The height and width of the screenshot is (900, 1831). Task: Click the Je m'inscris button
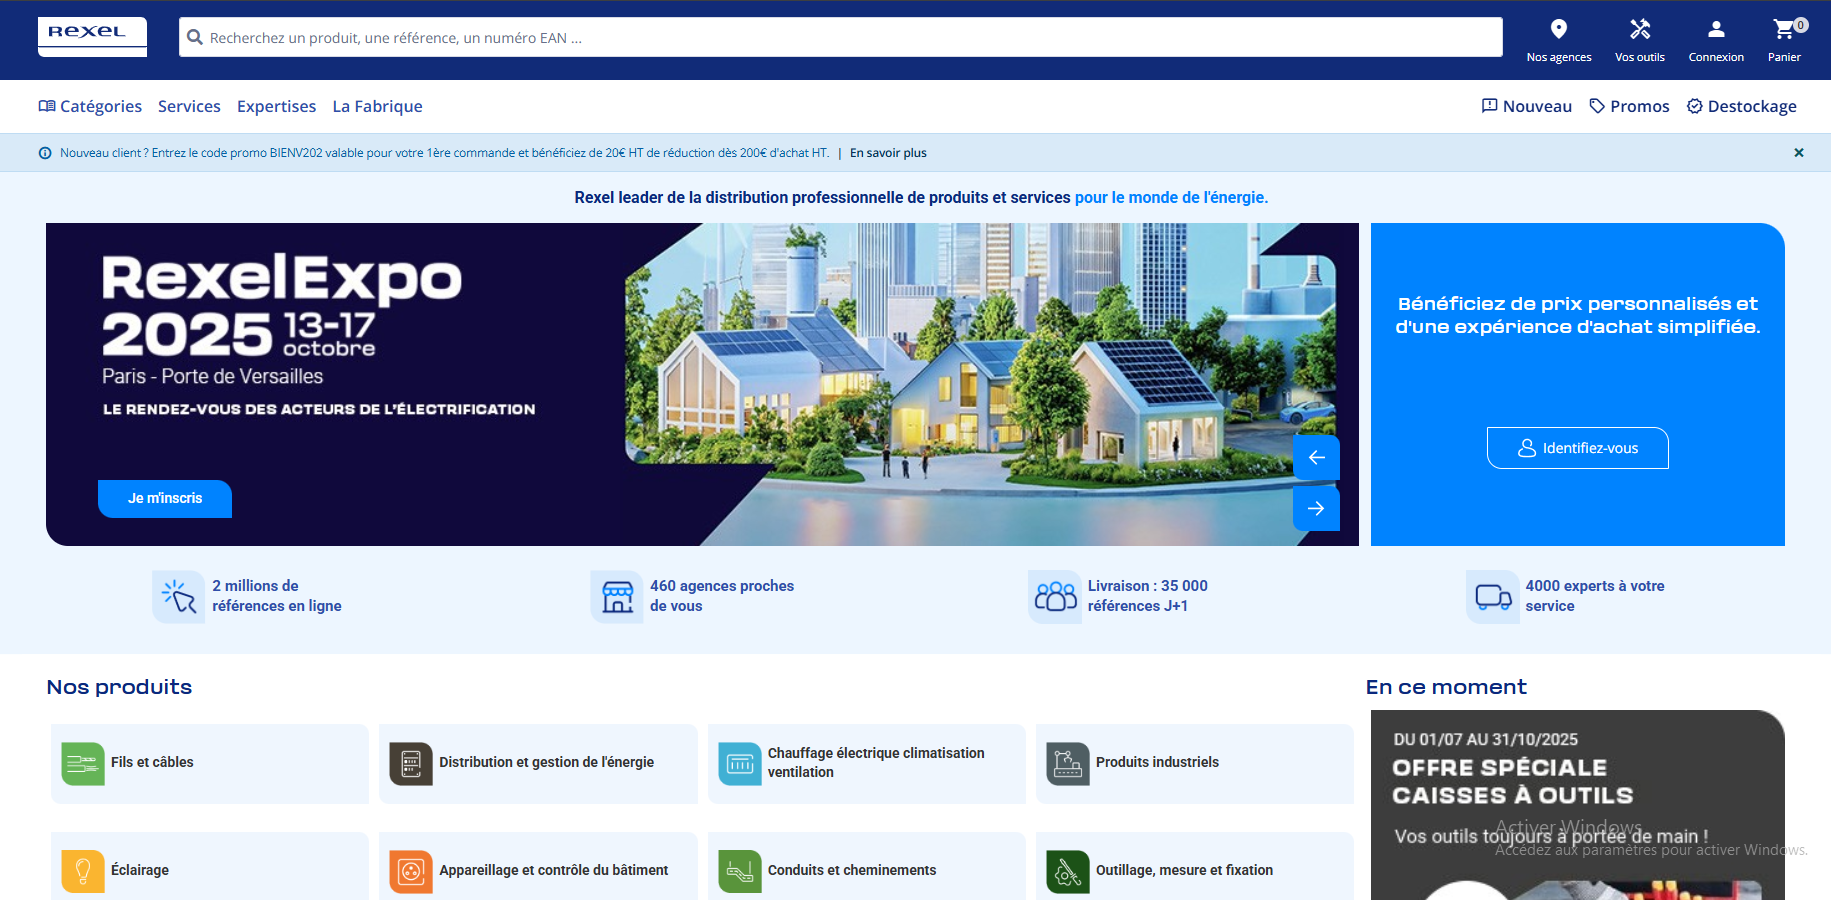[165, 498]
